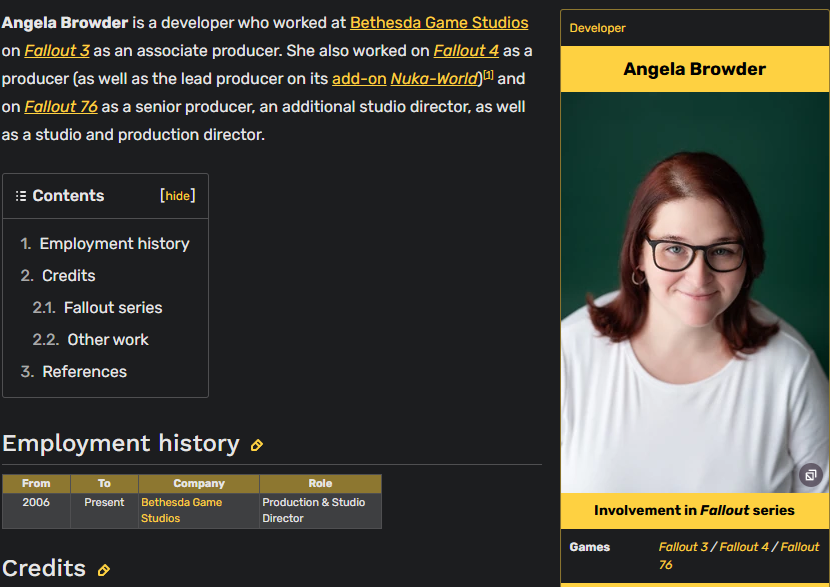Open Fallout 4 link in infobox Games
Viewport: 830px width, 587px height.
pos(744,547)
